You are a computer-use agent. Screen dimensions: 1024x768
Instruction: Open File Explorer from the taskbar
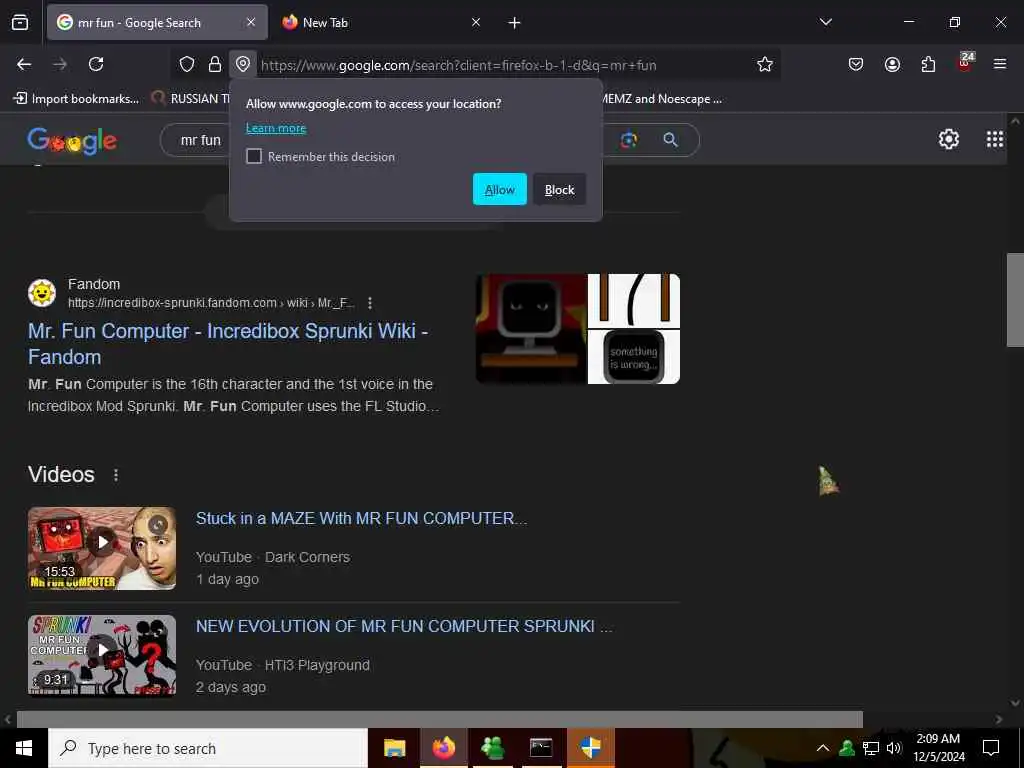click(394, 748)
